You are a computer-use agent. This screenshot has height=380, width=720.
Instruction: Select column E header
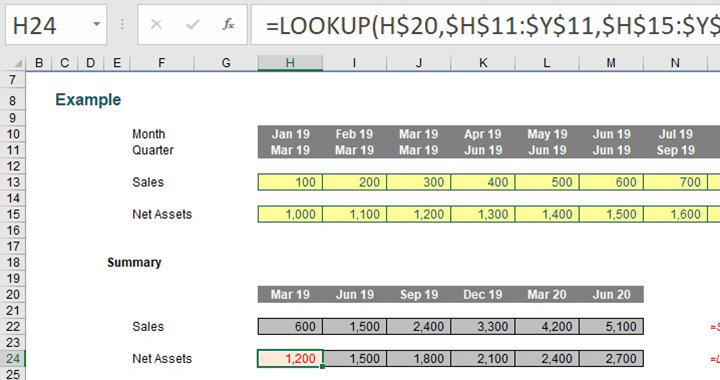(117, 63)
